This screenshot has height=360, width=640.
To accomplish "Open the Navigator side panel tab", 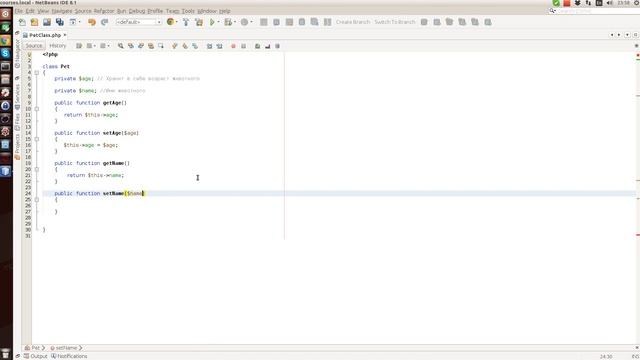I will click(17, 53).
